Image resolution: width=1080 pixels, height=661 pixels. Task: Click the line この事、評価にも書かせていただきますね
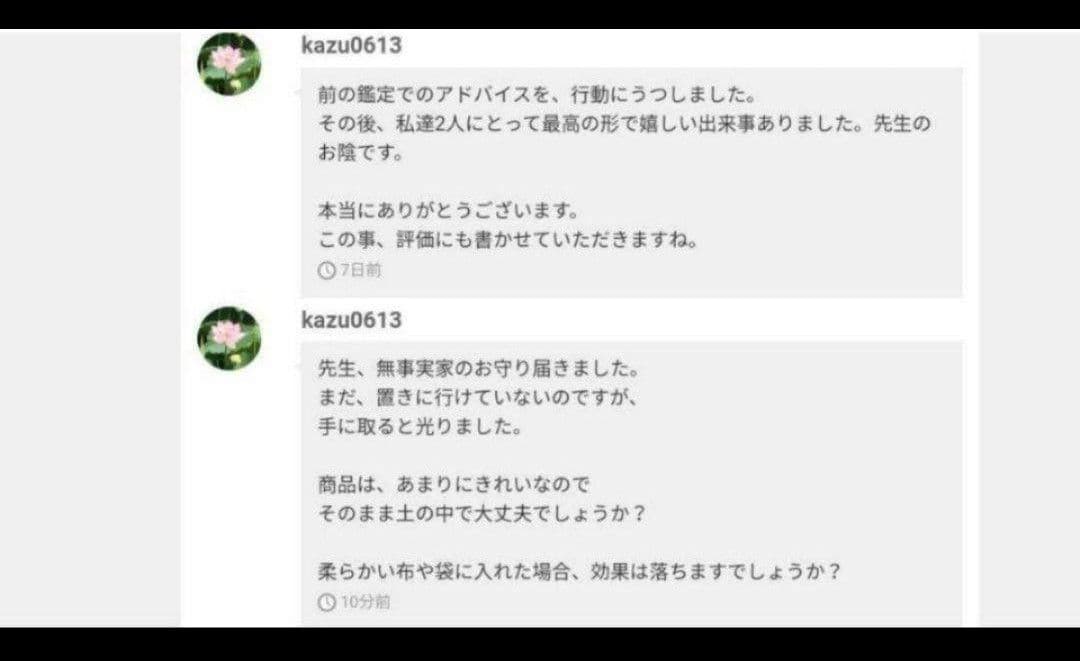pyautogui.click(x=508, y=240)
